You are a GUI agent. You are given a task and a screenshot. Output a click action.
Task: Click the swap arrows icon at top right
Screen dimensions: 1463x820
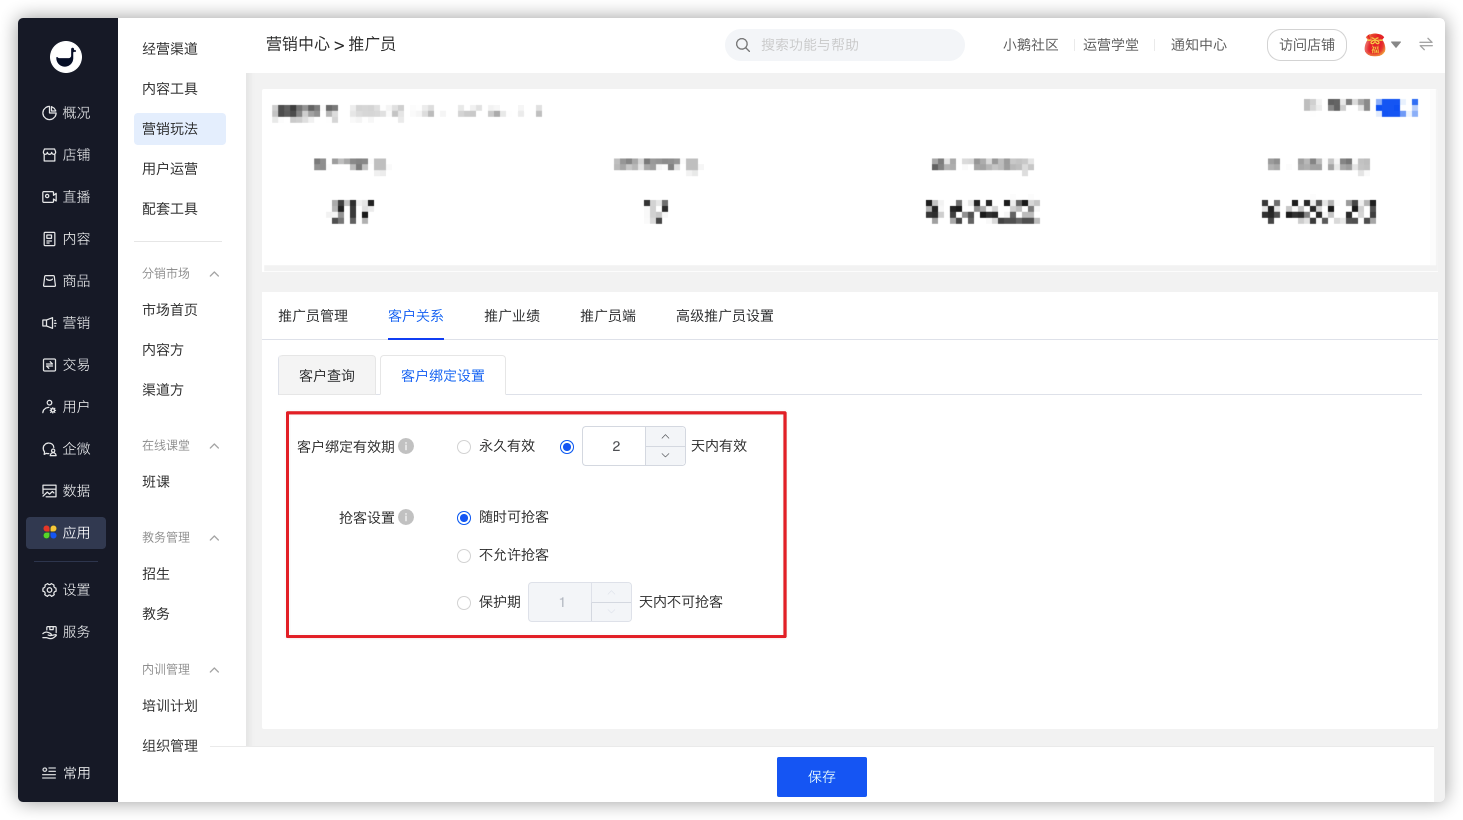click(x=1426, y=44)
